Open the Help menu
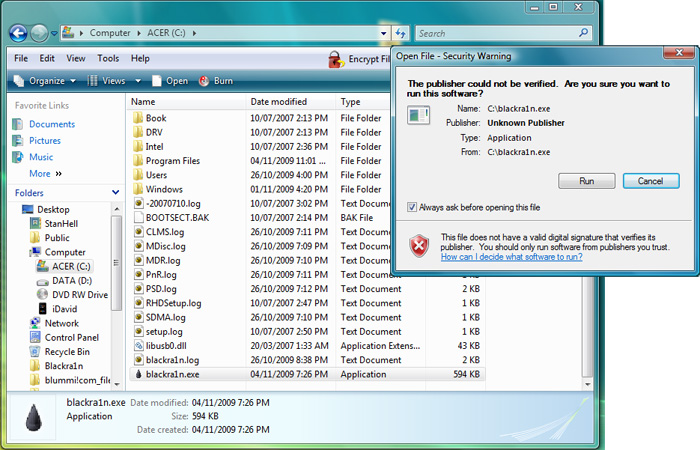This screenshot has width=700, height=450. (140, 58)
